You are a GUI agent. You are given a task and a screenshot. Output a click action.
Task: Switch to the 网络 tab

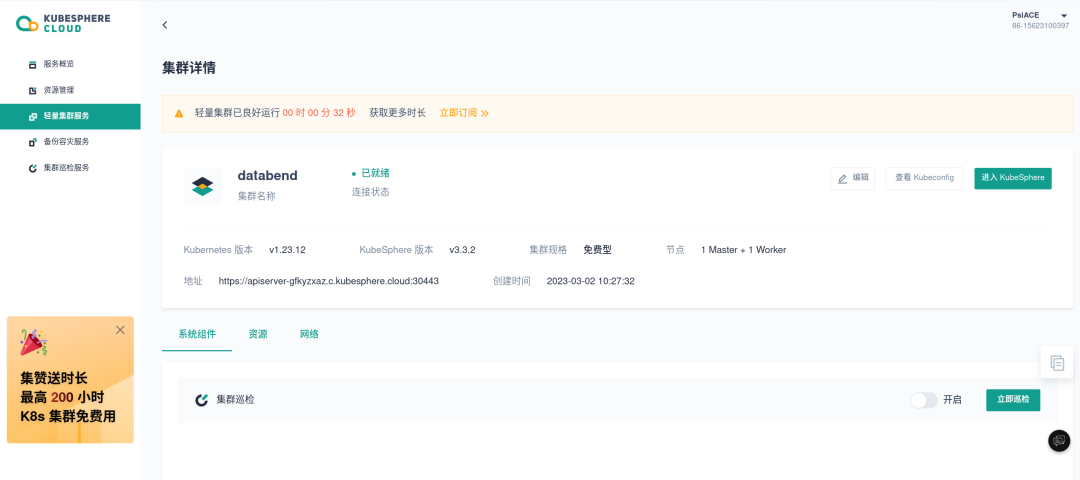tap(309, 334)
